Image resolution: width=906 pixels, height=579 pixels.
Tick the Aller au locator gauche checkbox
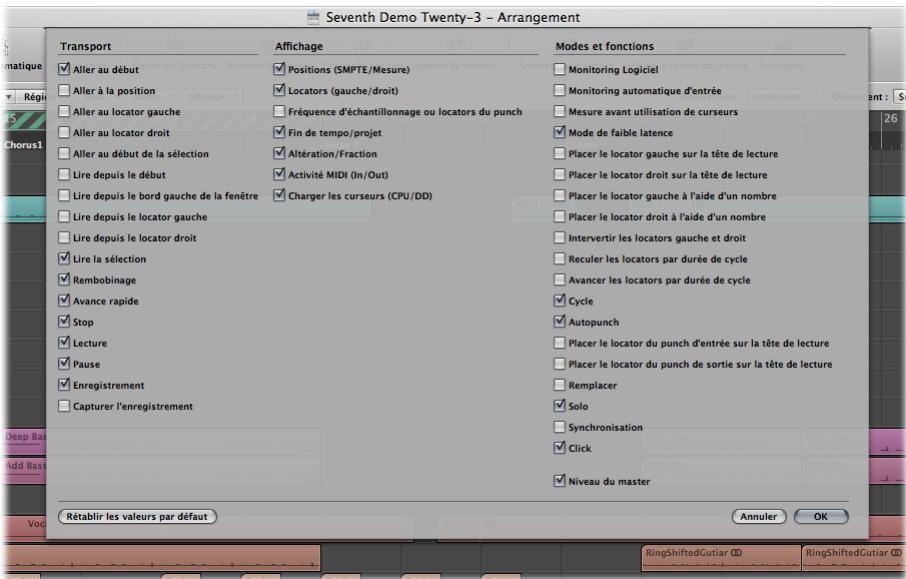64,112
